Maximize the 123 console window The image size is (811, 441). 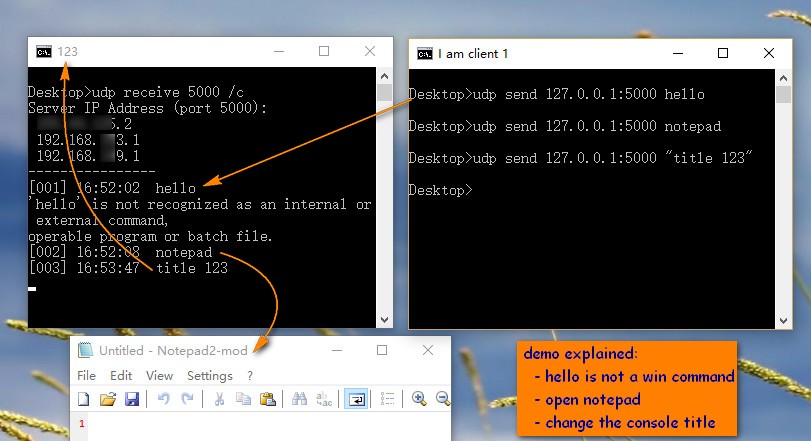pos(324,51)
